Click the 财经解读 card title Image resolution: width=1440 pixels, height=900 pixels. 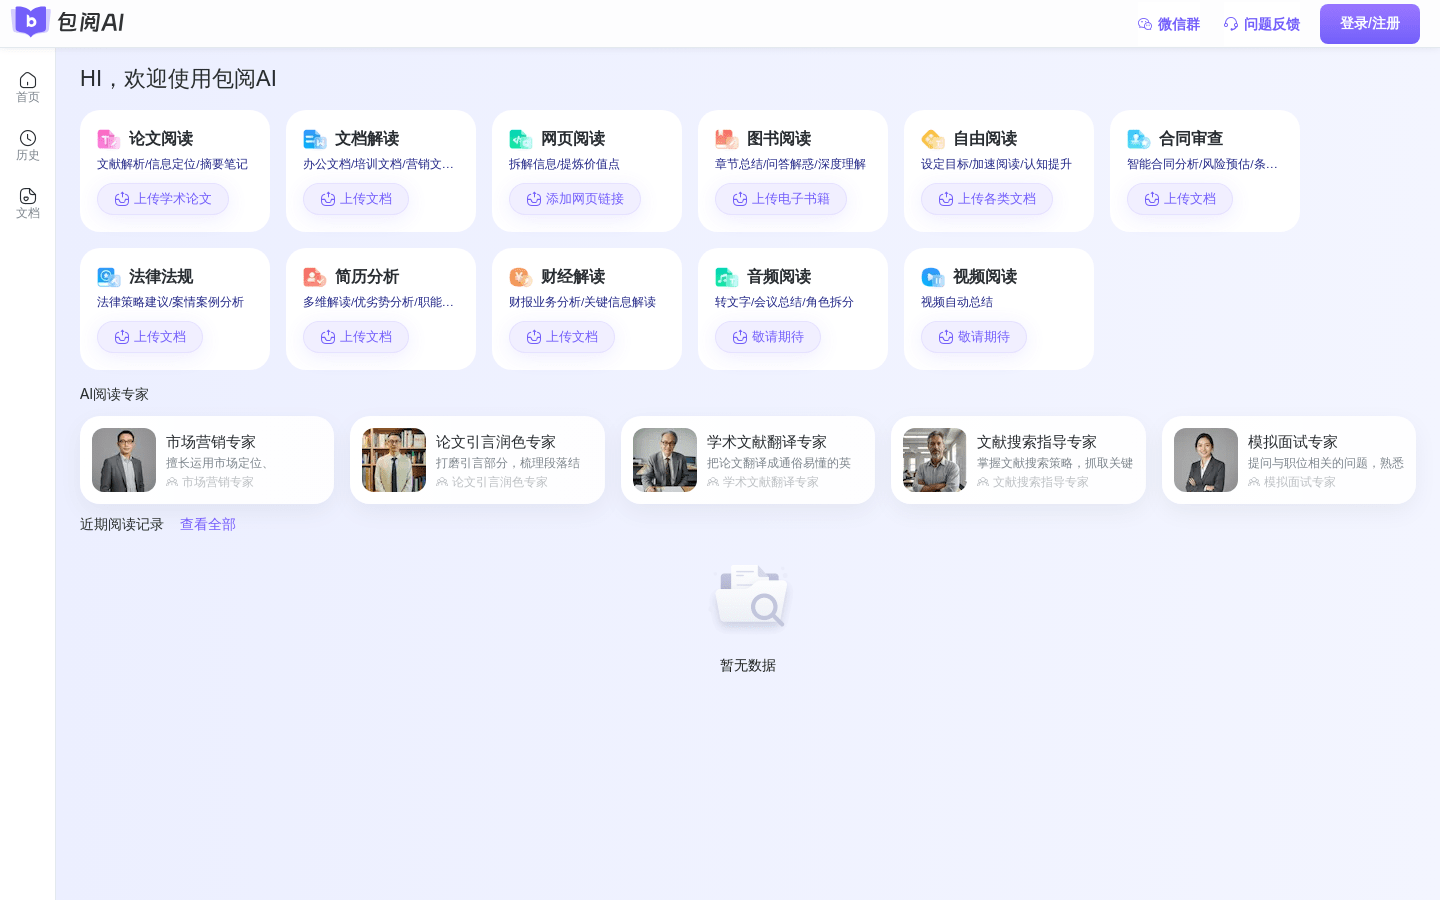(573, 277)
